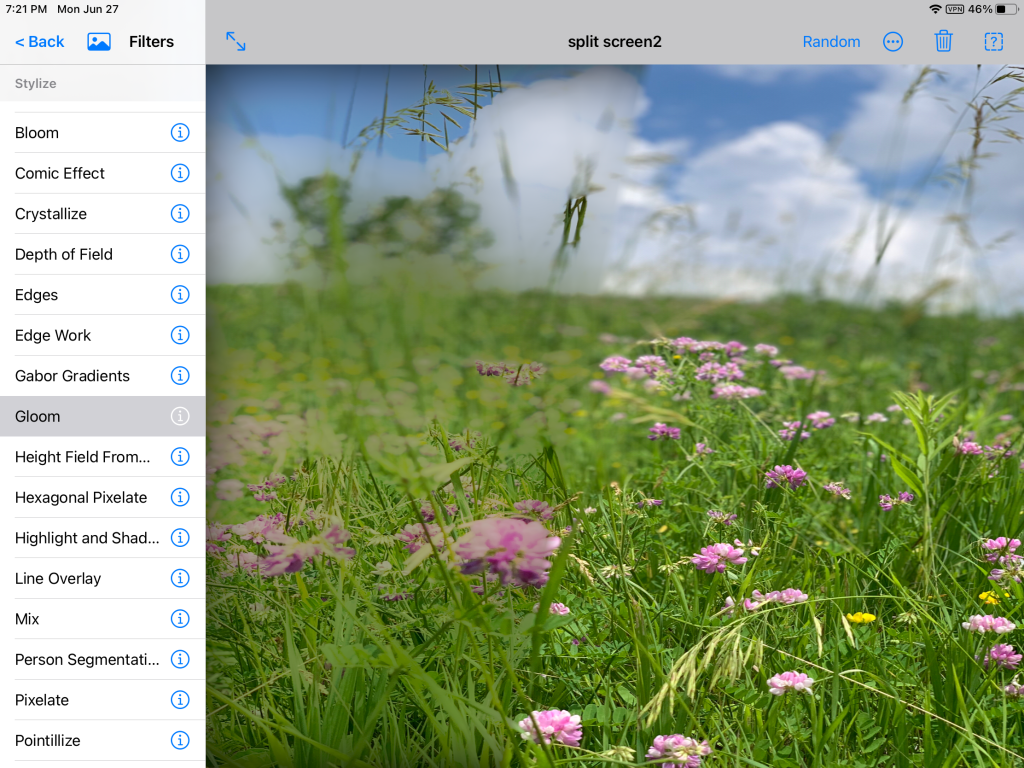This screenshot has width=1024, height=768.
Task: Show info for the Bloom filter
Action: click(180, 133)
